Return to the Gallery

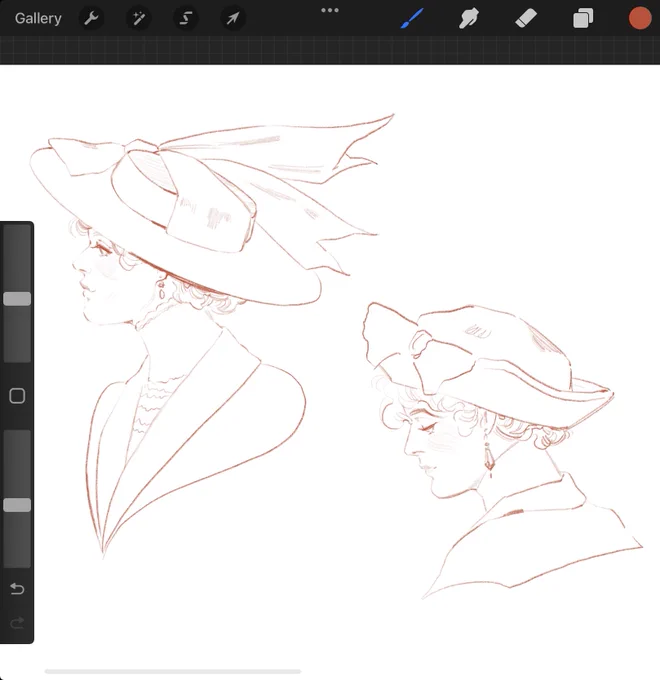[x=38, y=18]
